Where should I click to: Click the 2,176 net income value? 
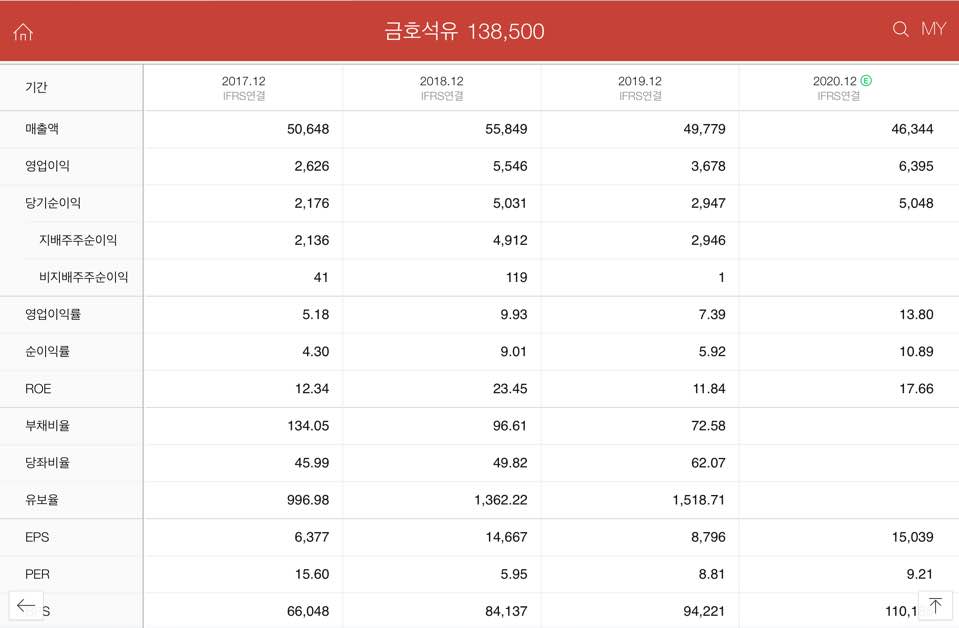(311, 203)
